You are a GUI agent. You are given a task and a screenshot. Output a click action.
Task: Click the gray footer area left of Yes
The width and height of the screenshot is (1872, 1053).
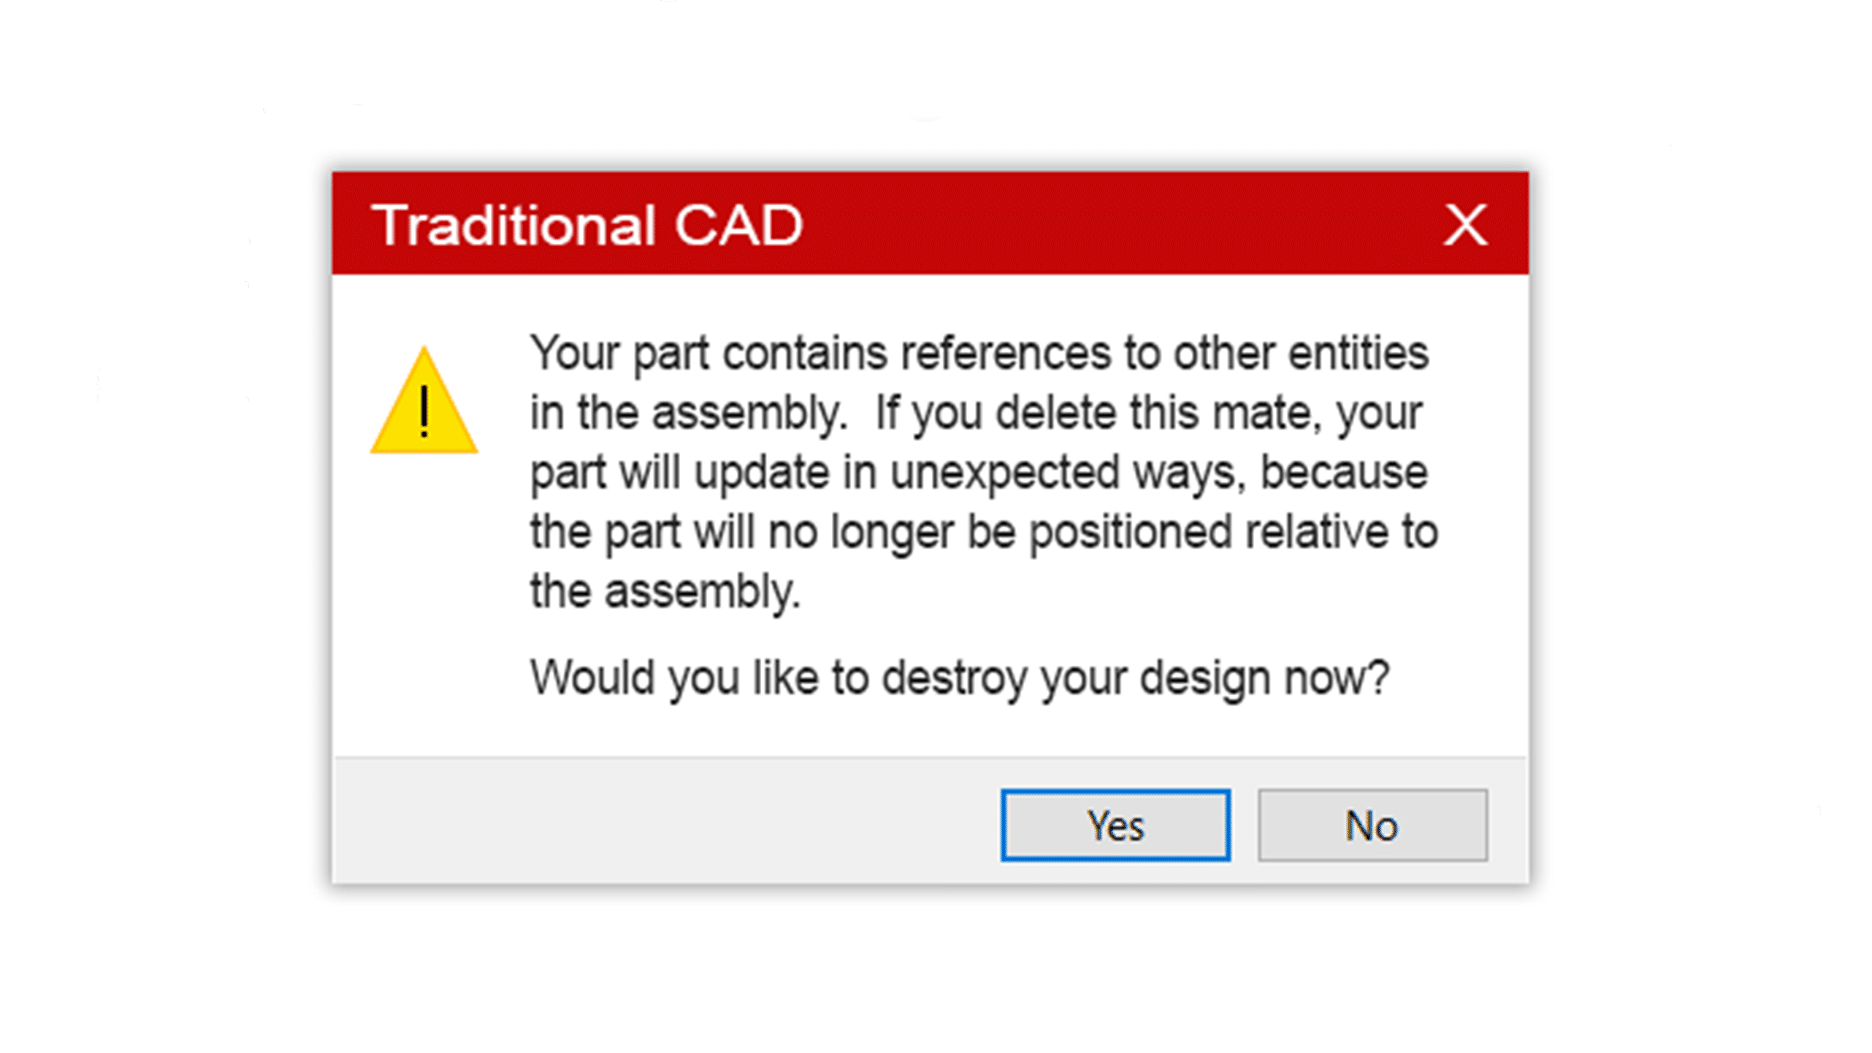(665, 822)
